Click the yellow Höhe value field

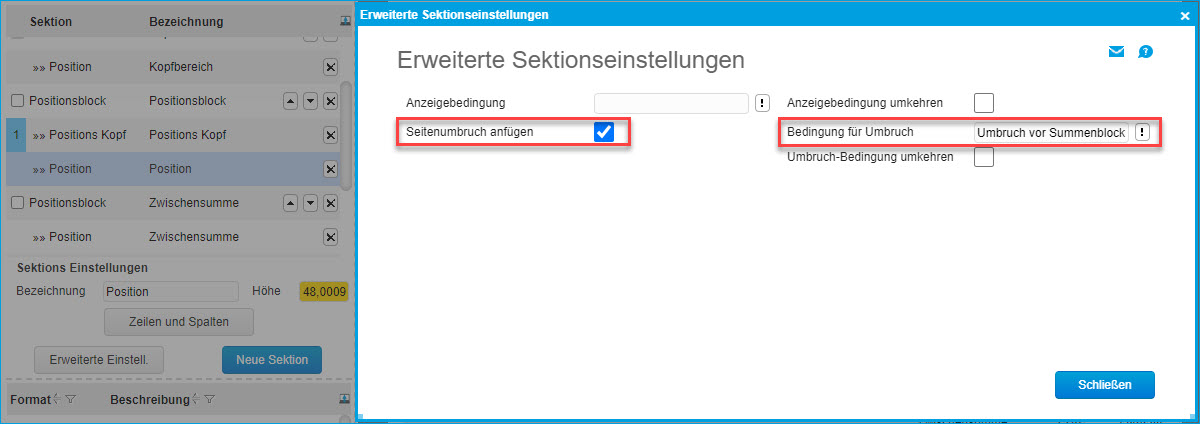pyautogui.click(x=322, y=292)
